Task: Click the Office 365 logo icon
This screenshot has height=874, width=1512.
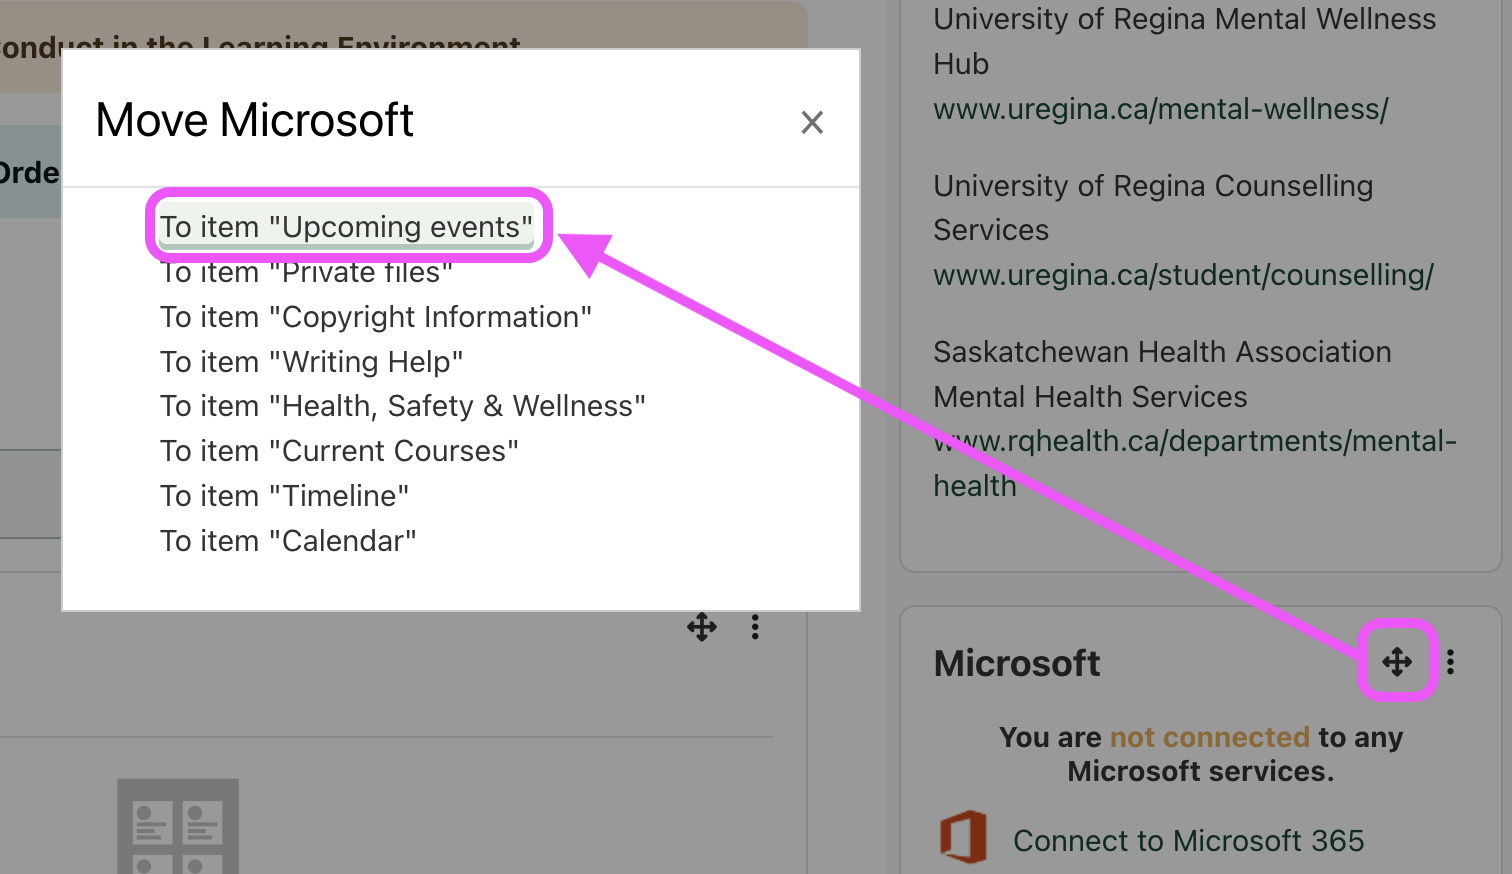Action: pyautogui.click(x=963, y=836)
